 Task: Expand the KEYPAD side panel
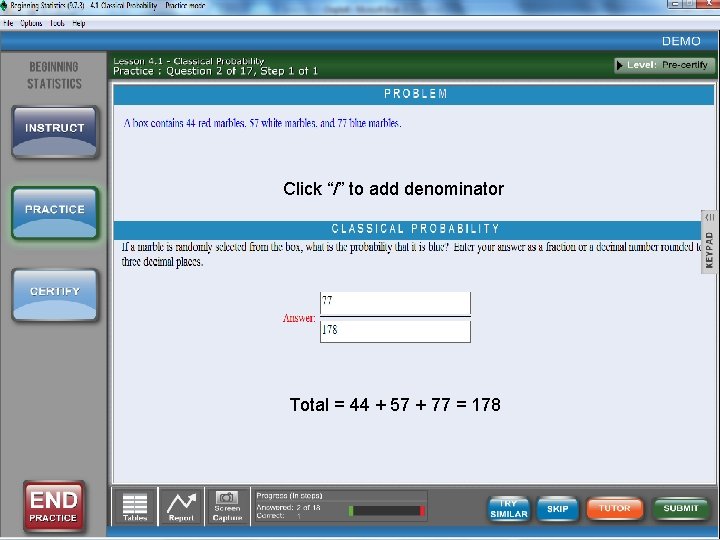709,242
